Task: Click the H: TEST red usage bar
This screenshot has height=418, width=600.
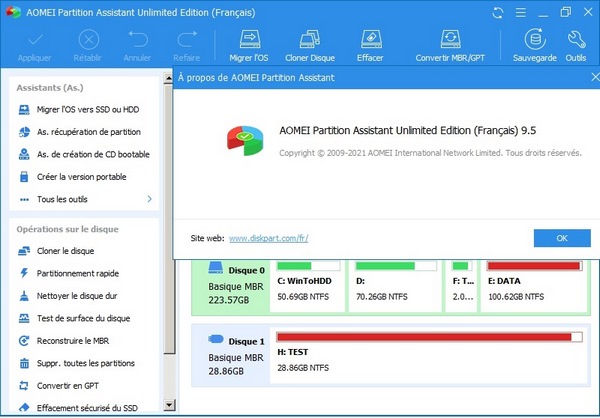Action: tap(429, 337)
